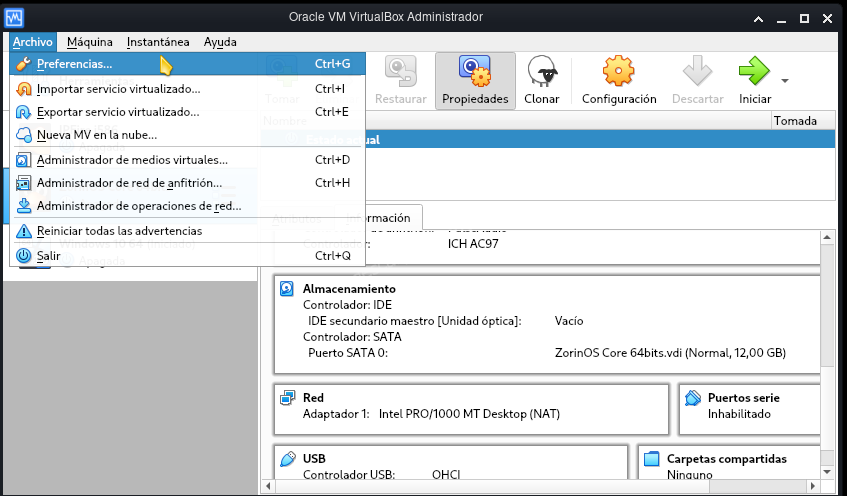
Task: Start the VM with Iniciar
Action: point(755,81)
